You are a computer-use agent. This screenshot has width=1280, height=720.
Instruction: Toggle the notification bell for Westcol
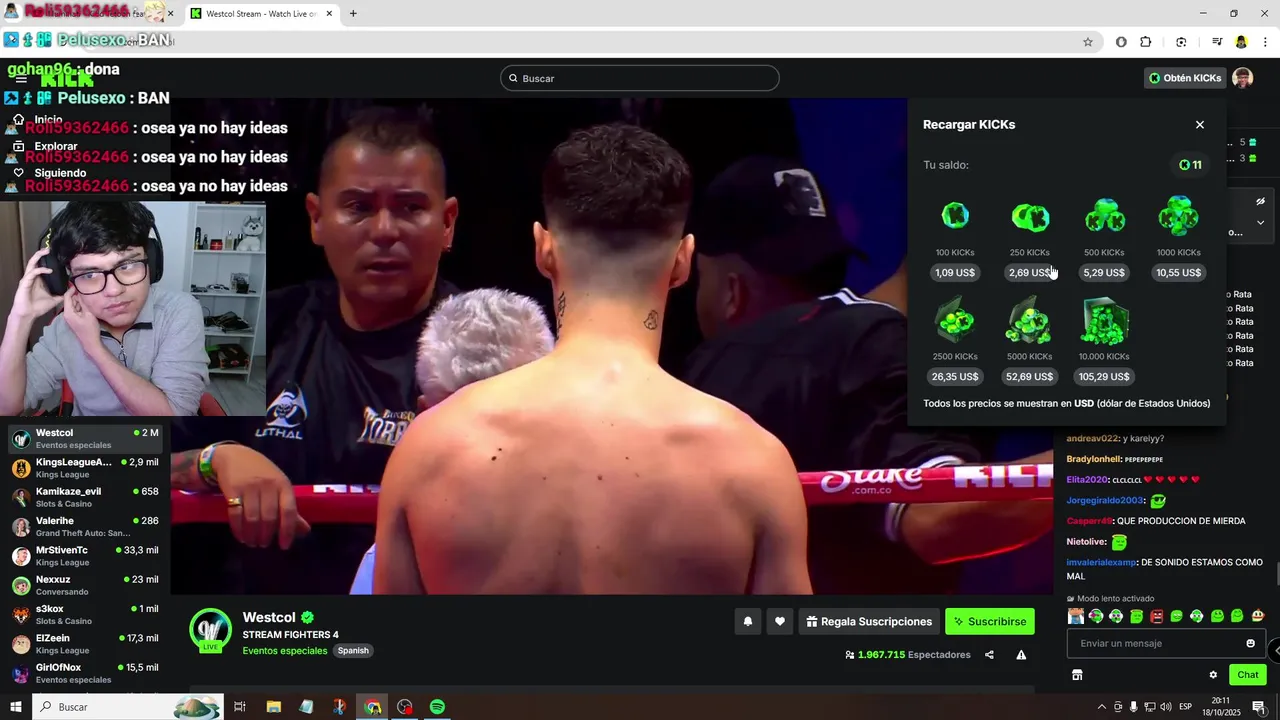click(747, 622)
